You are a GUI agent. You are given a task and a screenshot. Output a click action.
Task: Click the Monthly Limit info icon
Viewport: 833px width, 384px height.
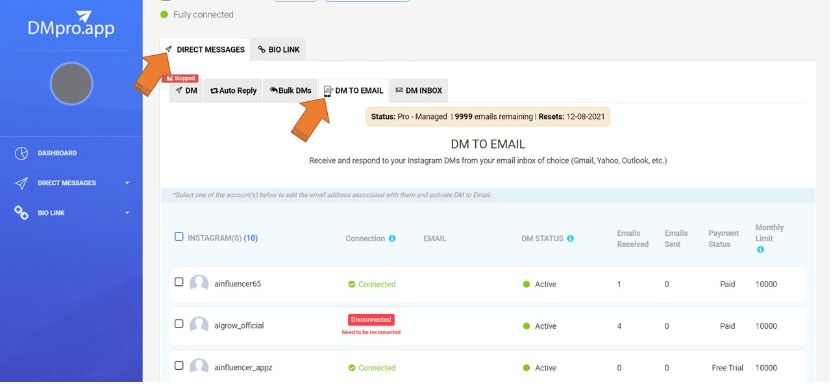tap(760, 250)
